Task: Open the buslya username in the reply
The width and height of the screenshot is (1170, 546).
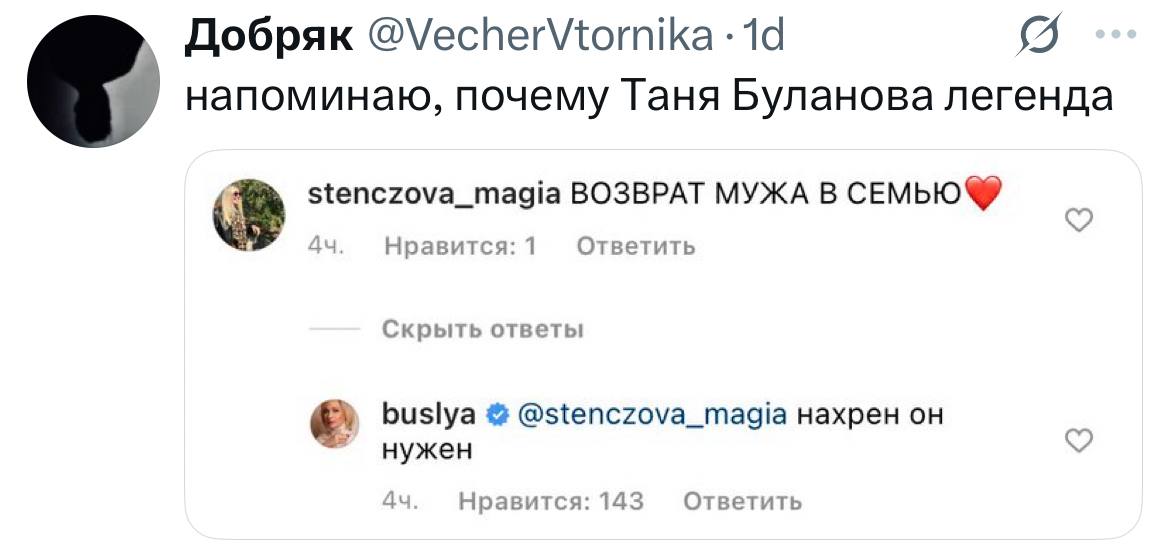Action: pos(428,415)
